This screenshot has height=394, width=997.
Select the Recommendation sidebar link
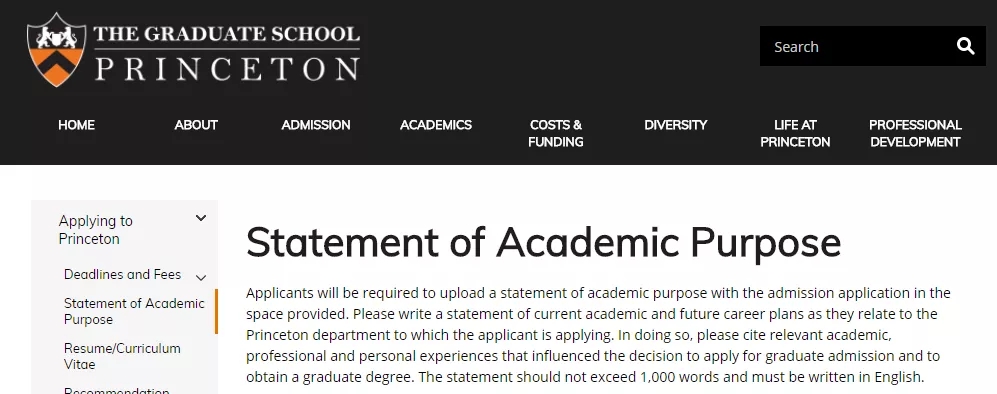pyautogui.click(x=116, y=390)
